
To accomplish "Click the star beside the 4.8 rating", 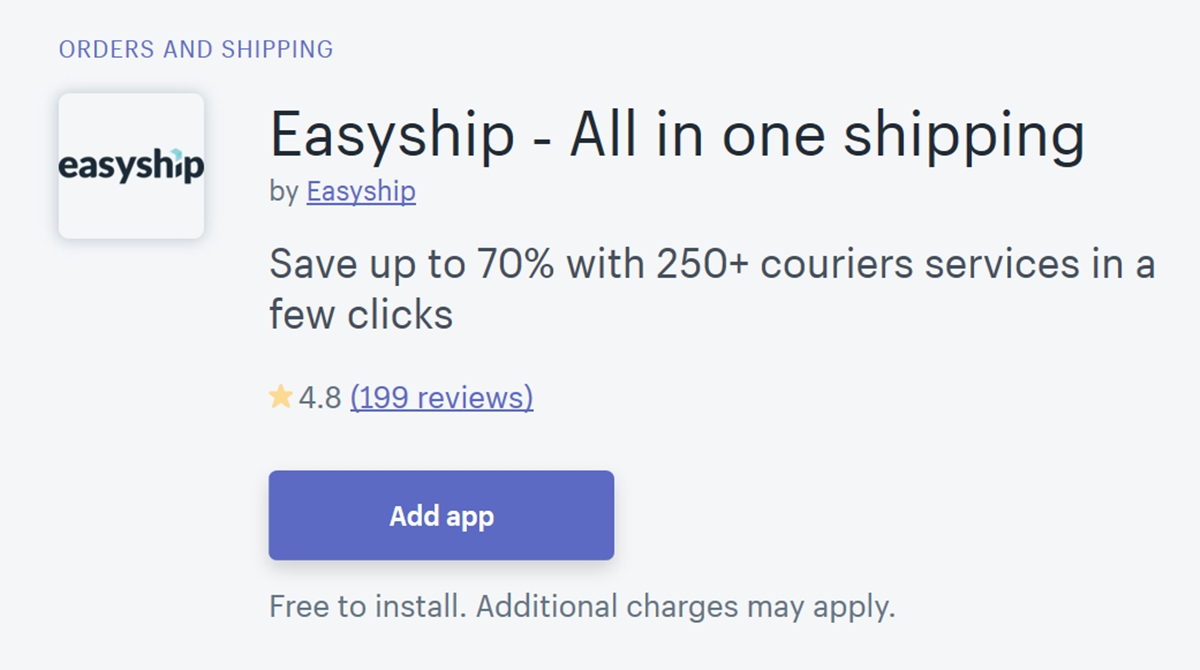I will point(281,397).
